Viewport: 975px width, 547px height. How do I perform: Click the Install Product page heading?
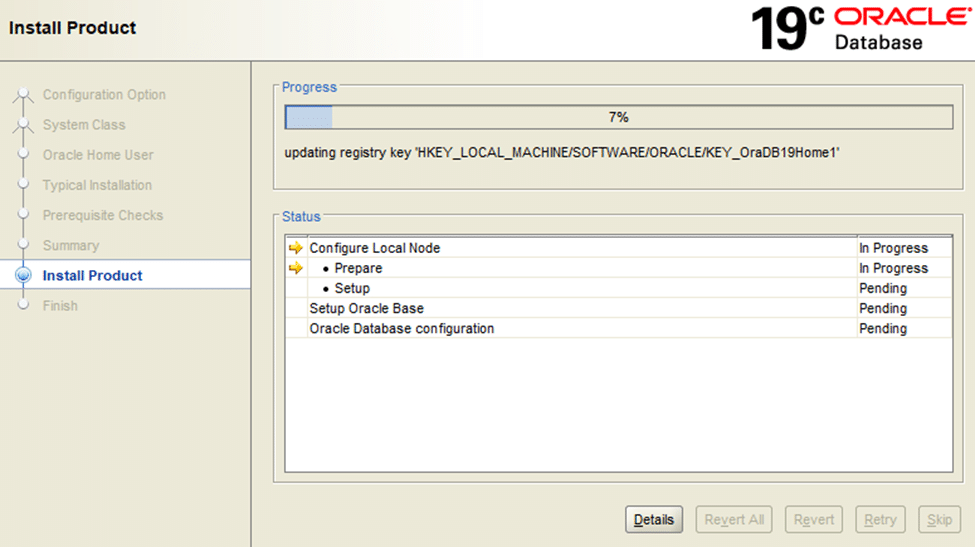pos(72,28)
